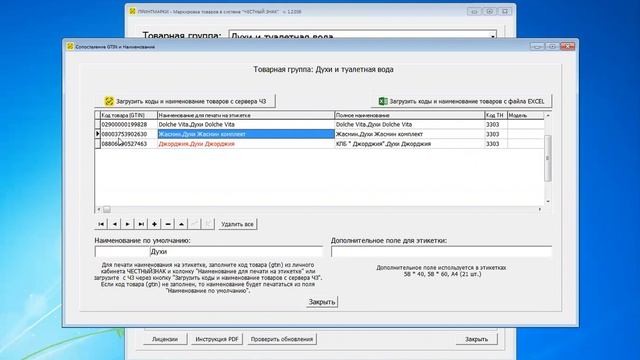Click Наименование для печати на этикетке header

246,116
